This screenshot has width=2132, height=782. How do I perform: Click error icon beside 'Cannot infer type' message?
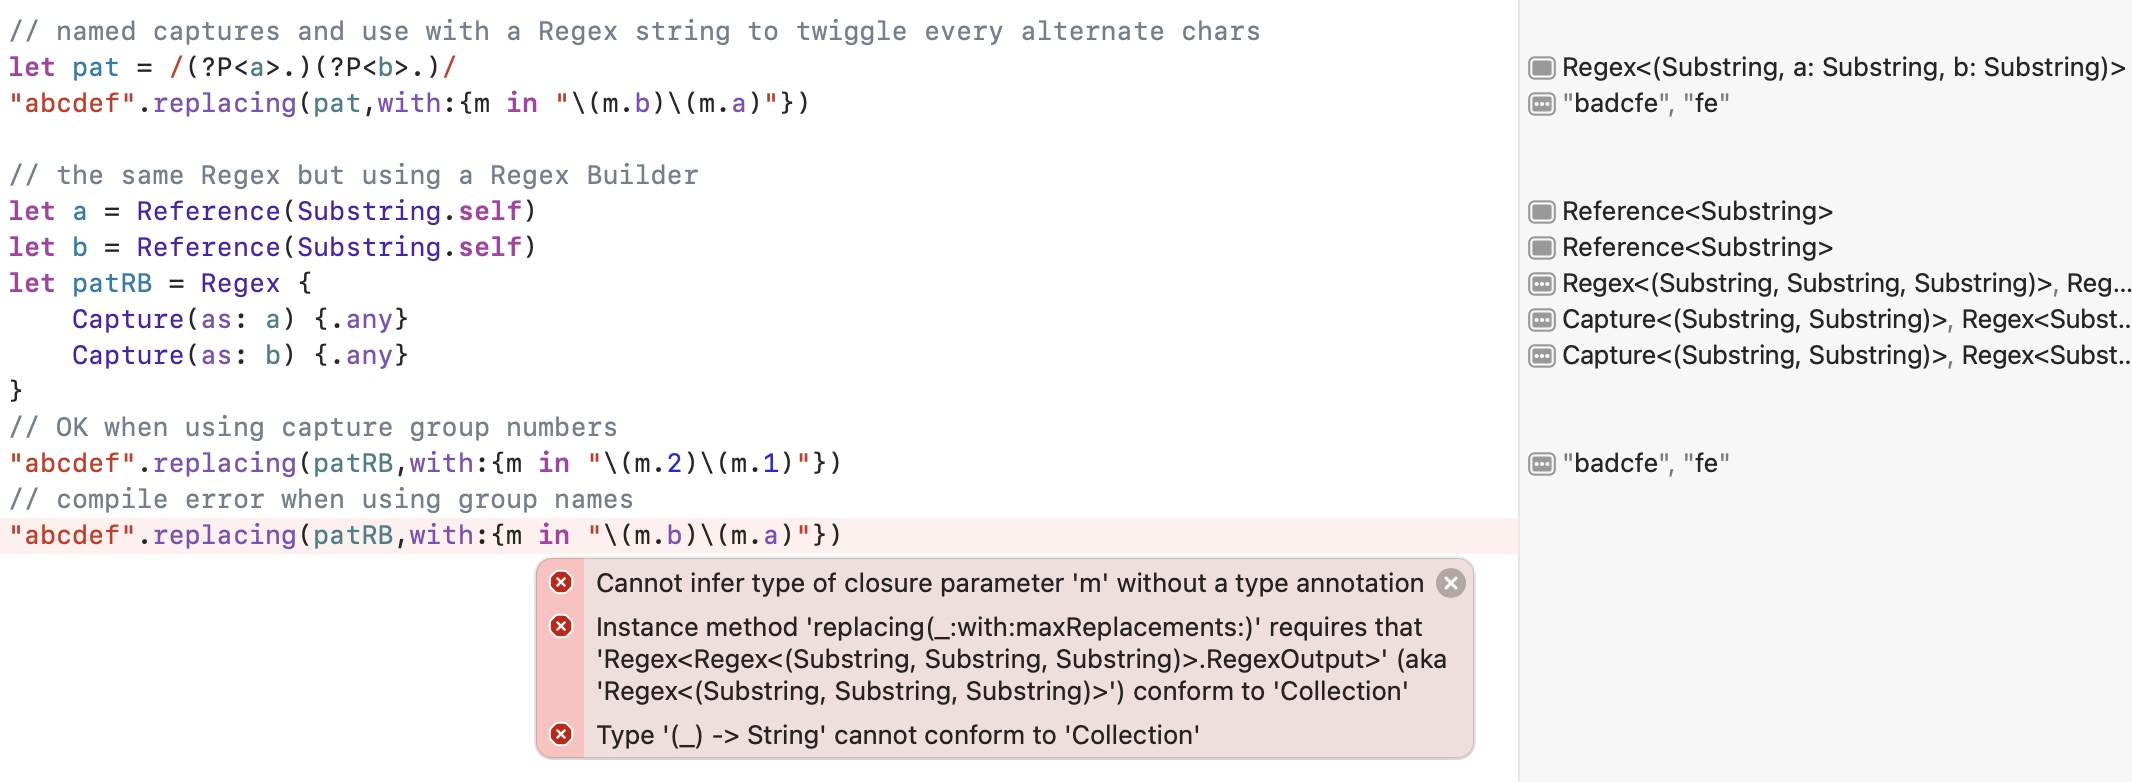coord(562,583)
